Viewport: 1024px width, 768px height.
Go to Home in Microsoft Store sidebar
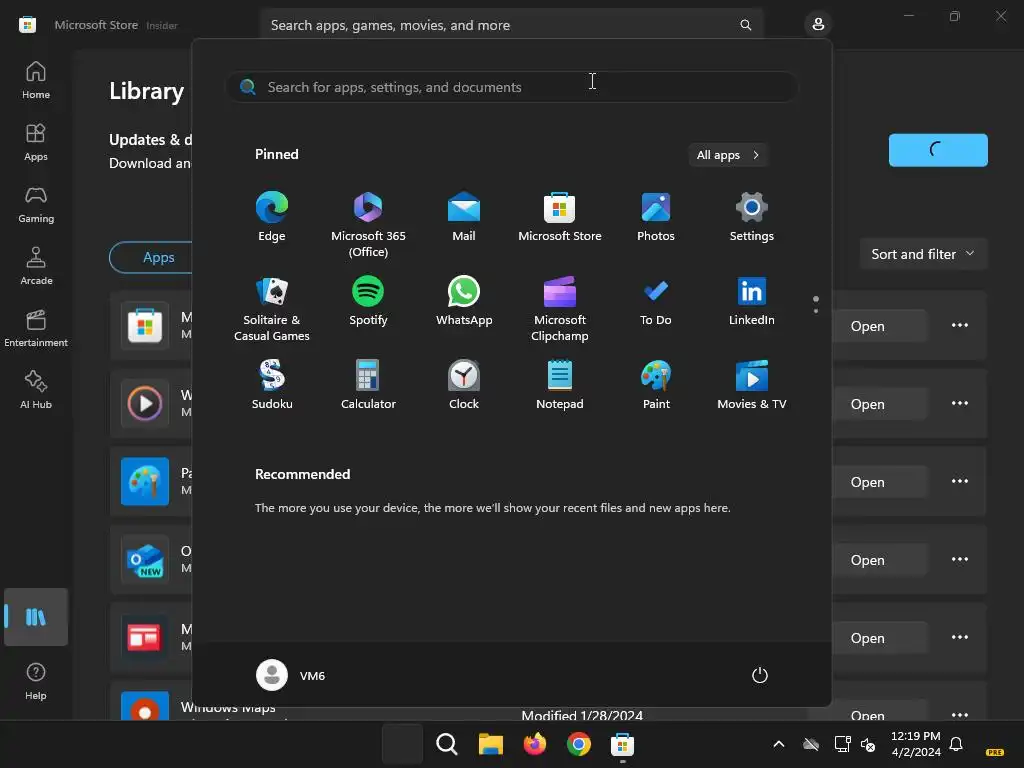36,80
